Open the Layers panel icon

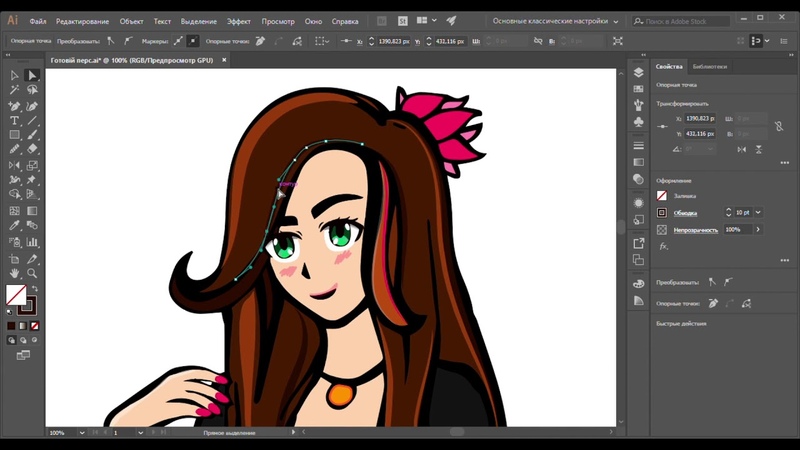(x=639, y=72)
